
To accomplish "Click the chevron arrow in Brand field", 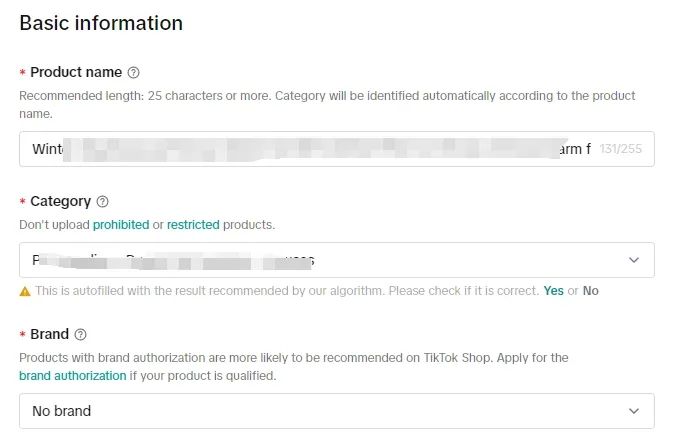I will (x=633, y=411).
